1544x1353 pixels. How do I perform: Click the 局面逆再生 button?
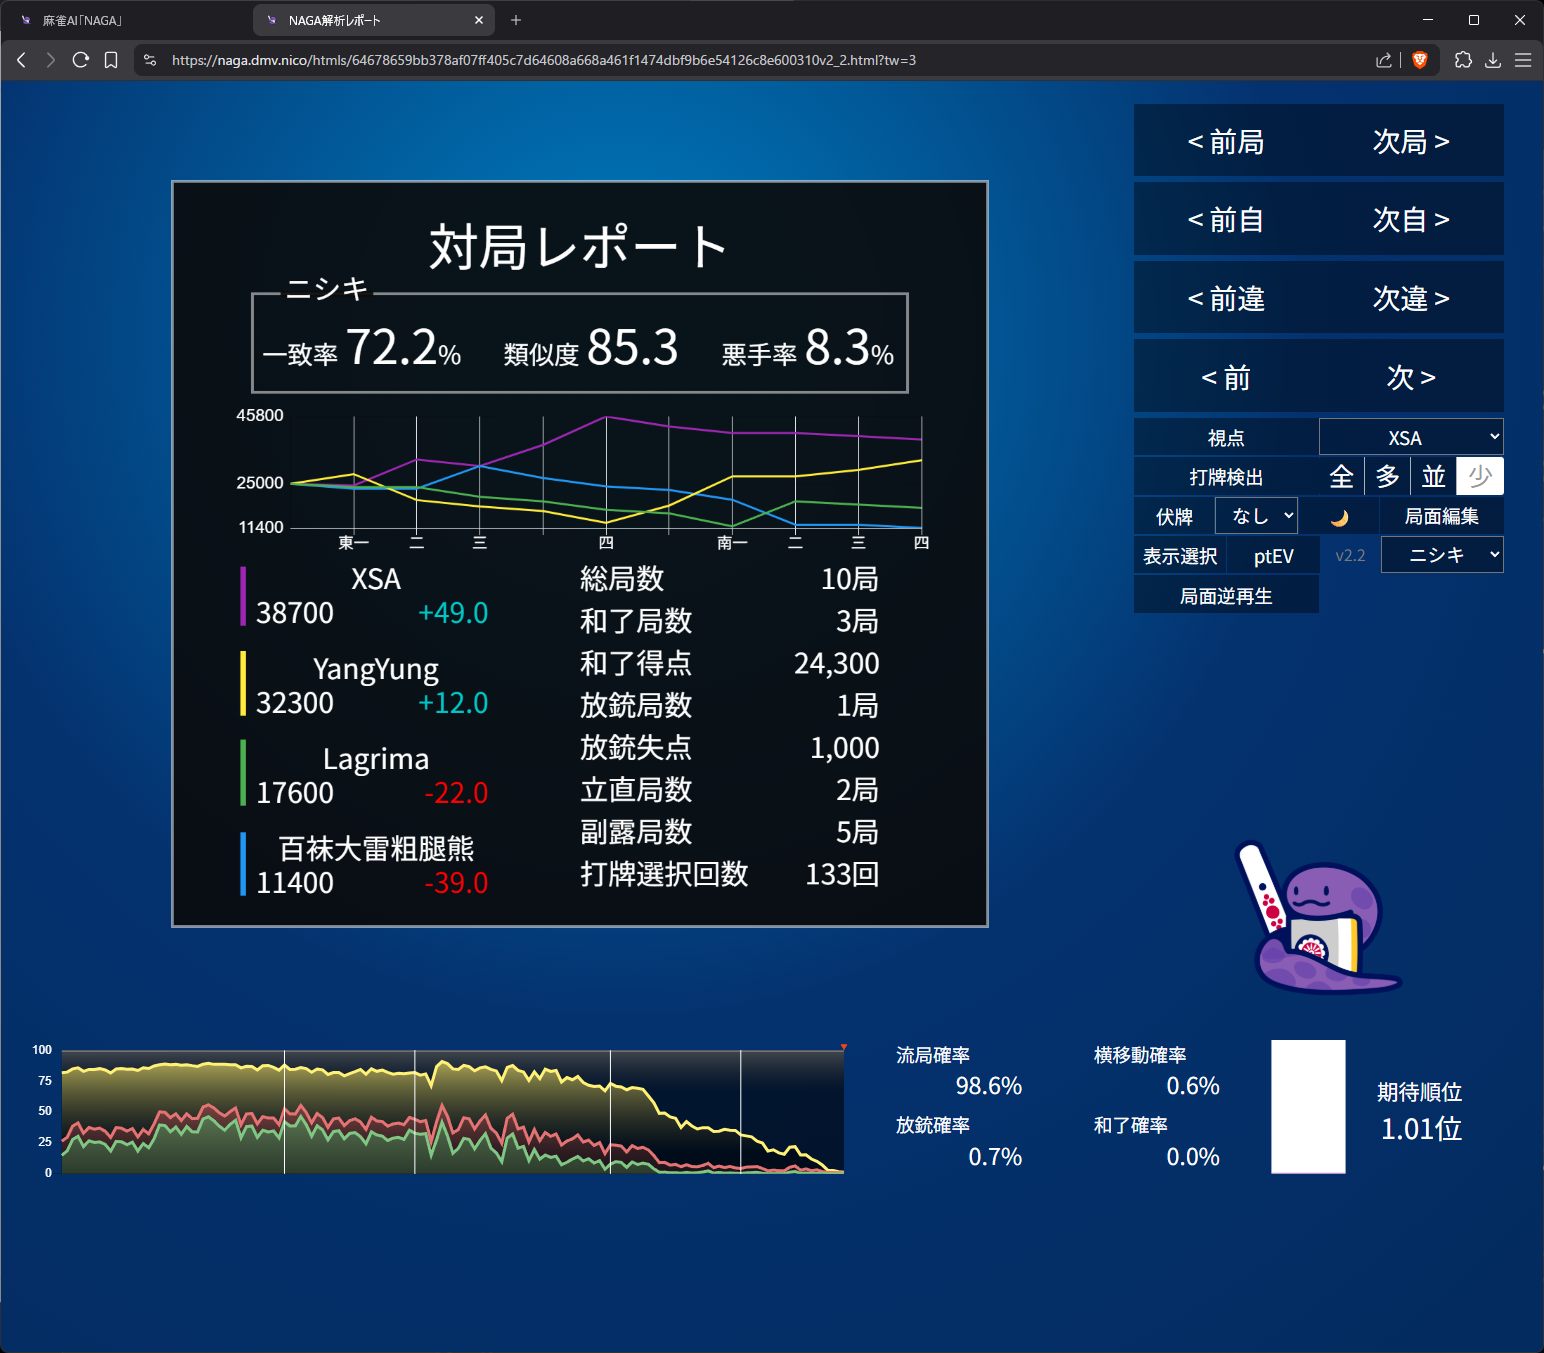click(x=1226, y=596)
